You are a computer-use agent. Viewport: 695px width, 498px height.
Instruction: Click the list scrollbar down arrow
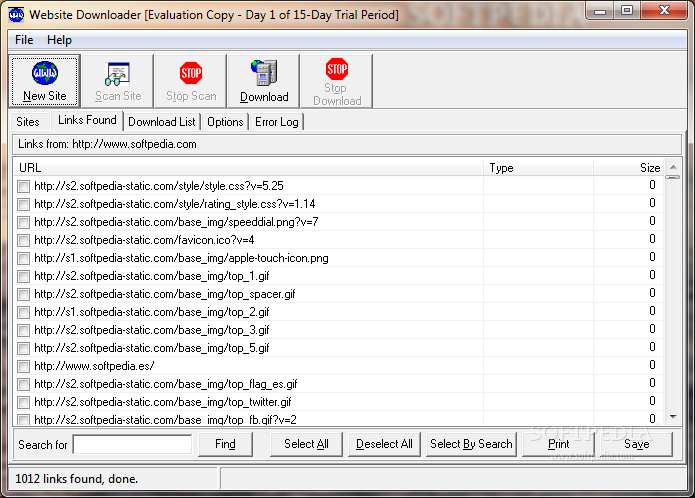[673, 416]
